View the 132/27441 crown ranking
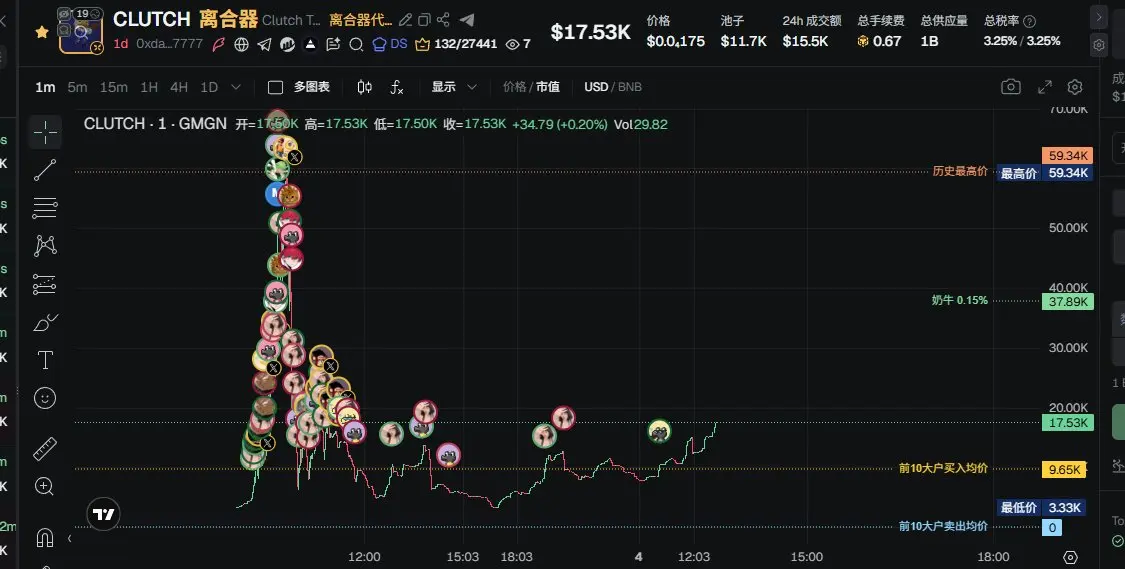This screenshot has width=1125, height=569. pyautogui.click(x=456, y=44)
